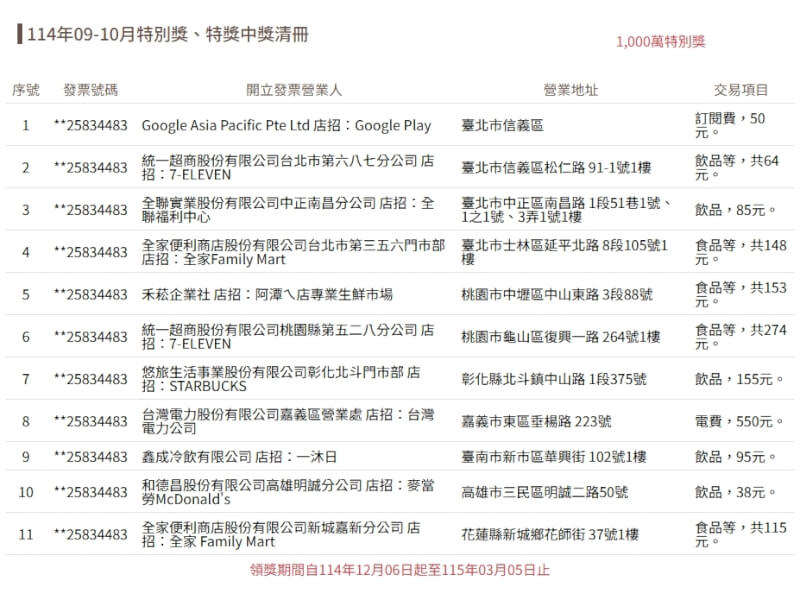The height and width of the screenshot is (600, 800).
Task: Select the 發票號碼 column header
Action: (90, 90)
